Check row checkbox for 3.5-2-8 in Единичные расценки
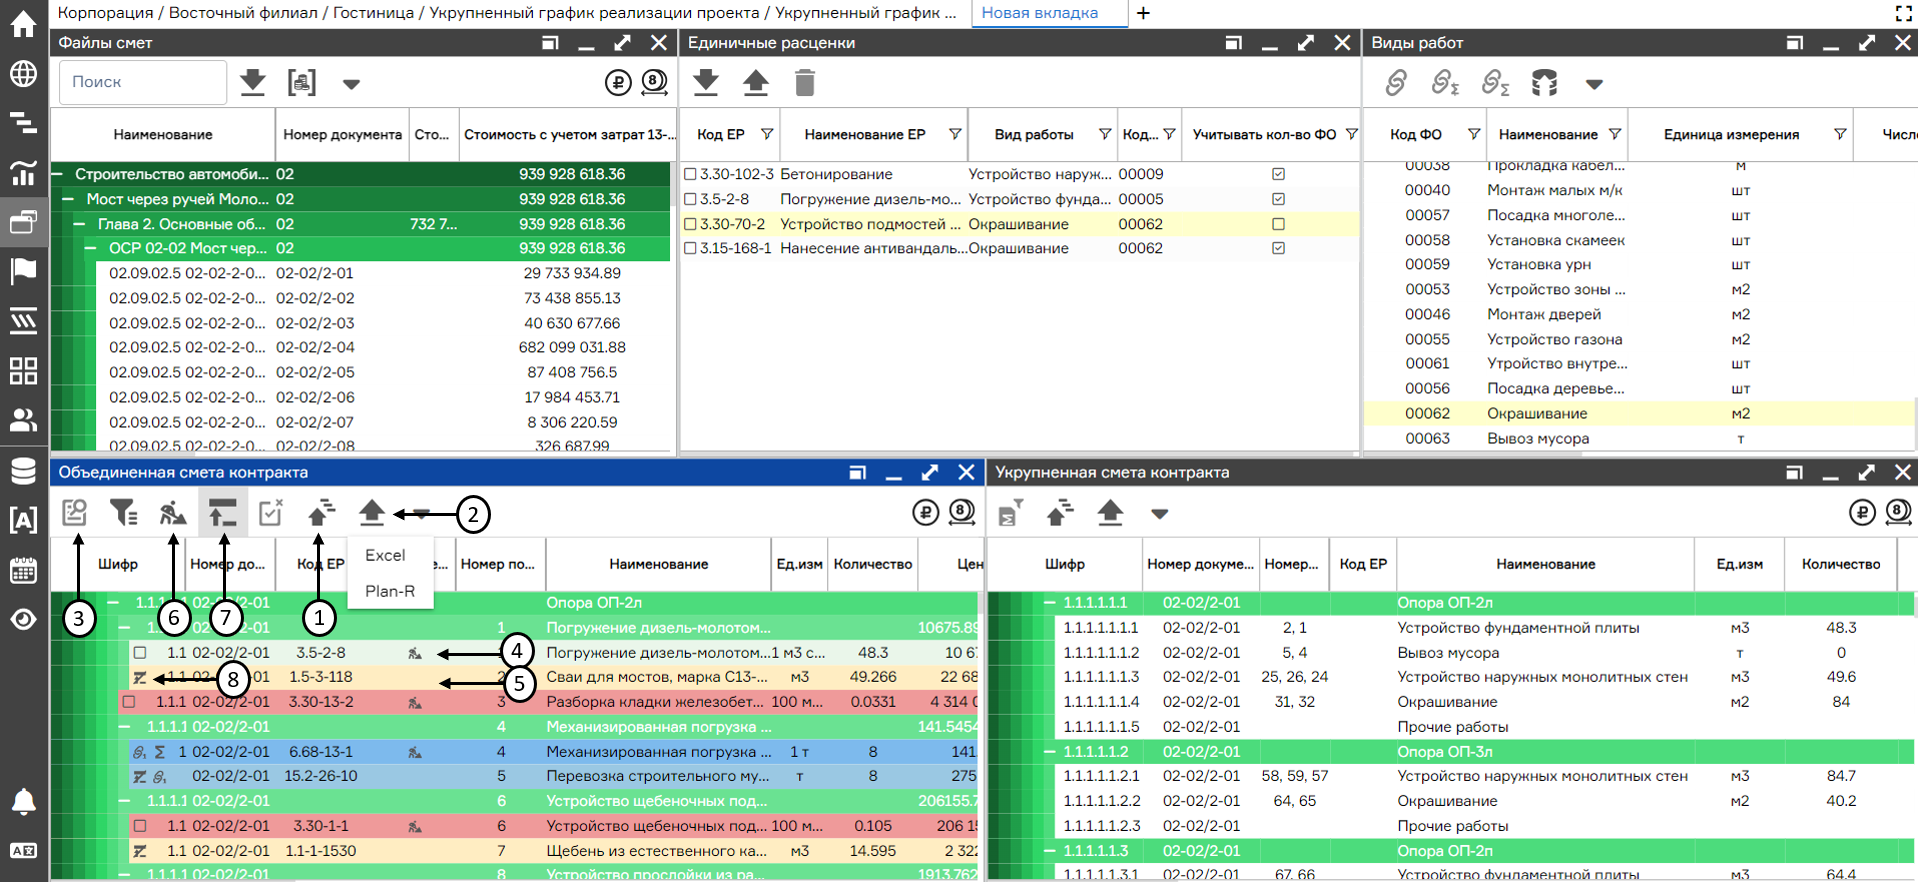The height and width of the screenshot is (882, 1918). (x=690, y=199)
